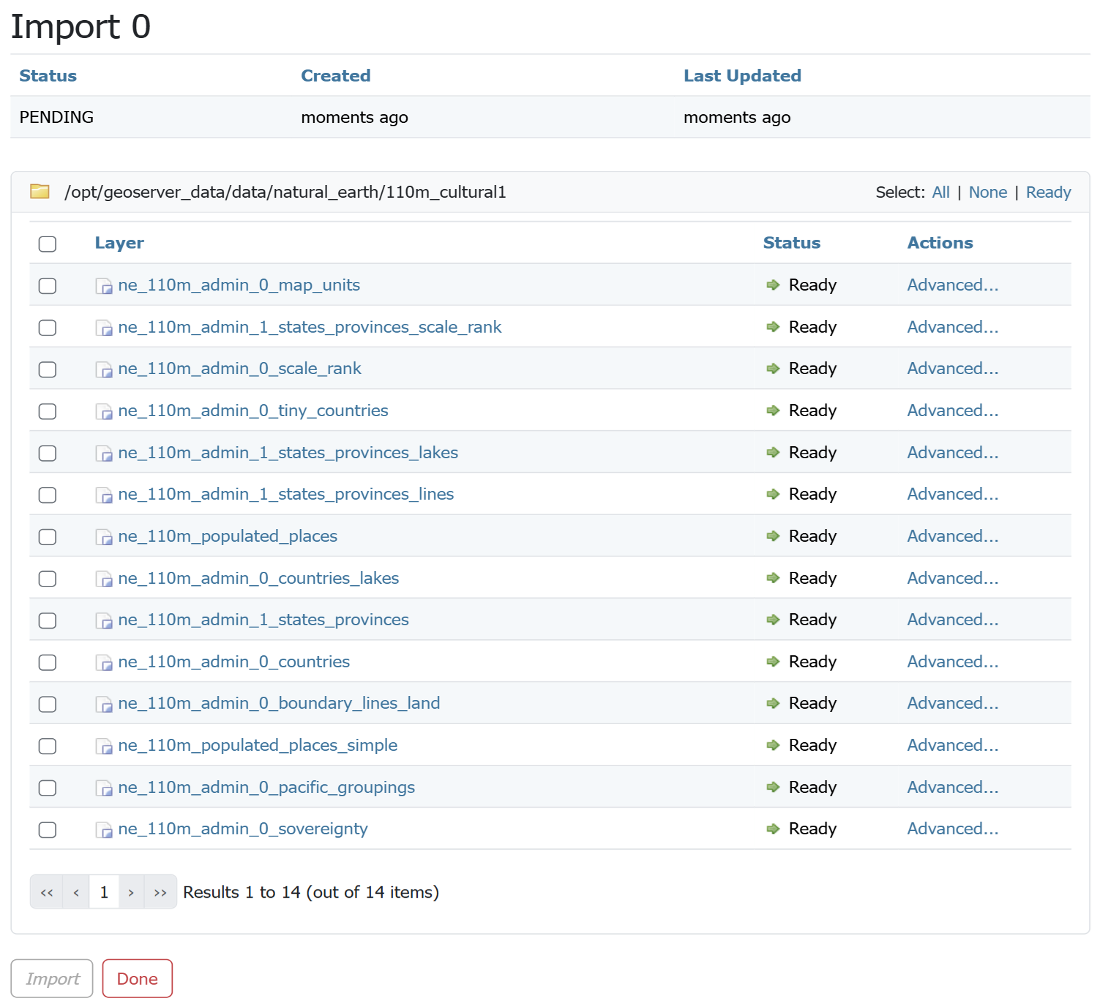This screenshot has height=1000, width=1100.
Task: Expand Advanced for states_provinces_lakes
Action: [952, 453]
